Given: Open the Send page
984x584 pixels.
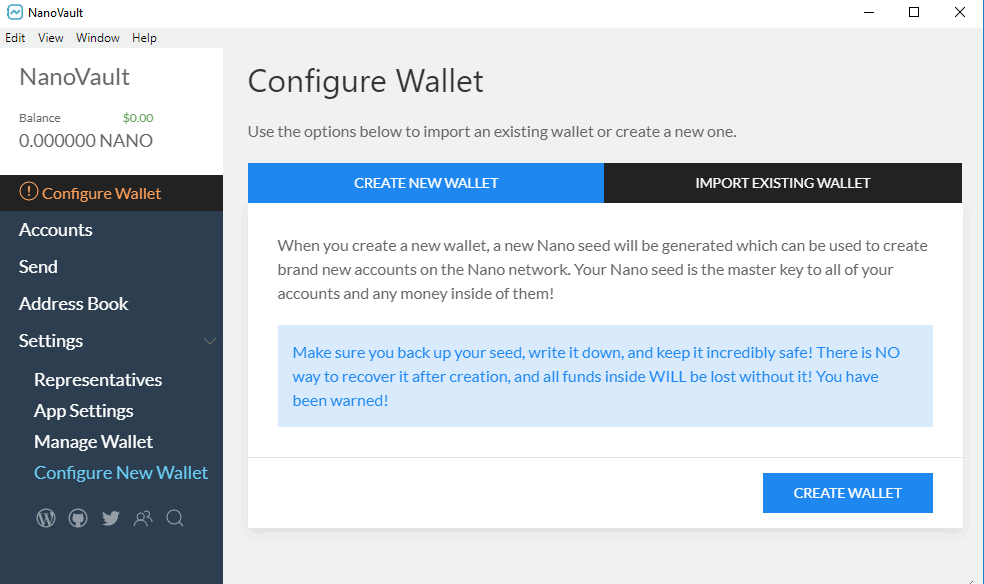Looking at the screenshot, I should pos(38,267).
